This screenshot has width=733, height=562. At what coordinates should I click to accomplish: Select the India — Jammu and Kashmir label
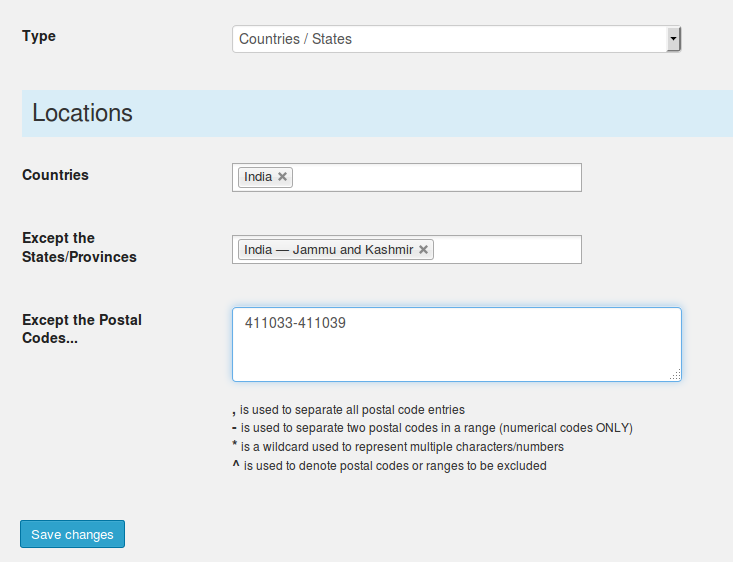point(329,250)
